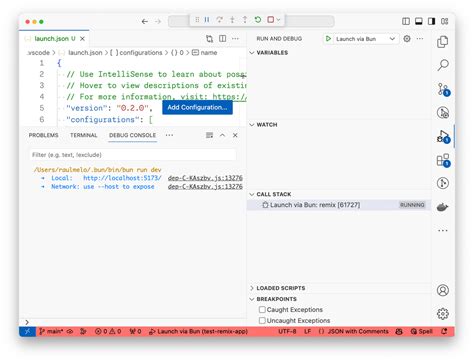Open the Launch via Bun configuration dropdown

tap(365, 39)
